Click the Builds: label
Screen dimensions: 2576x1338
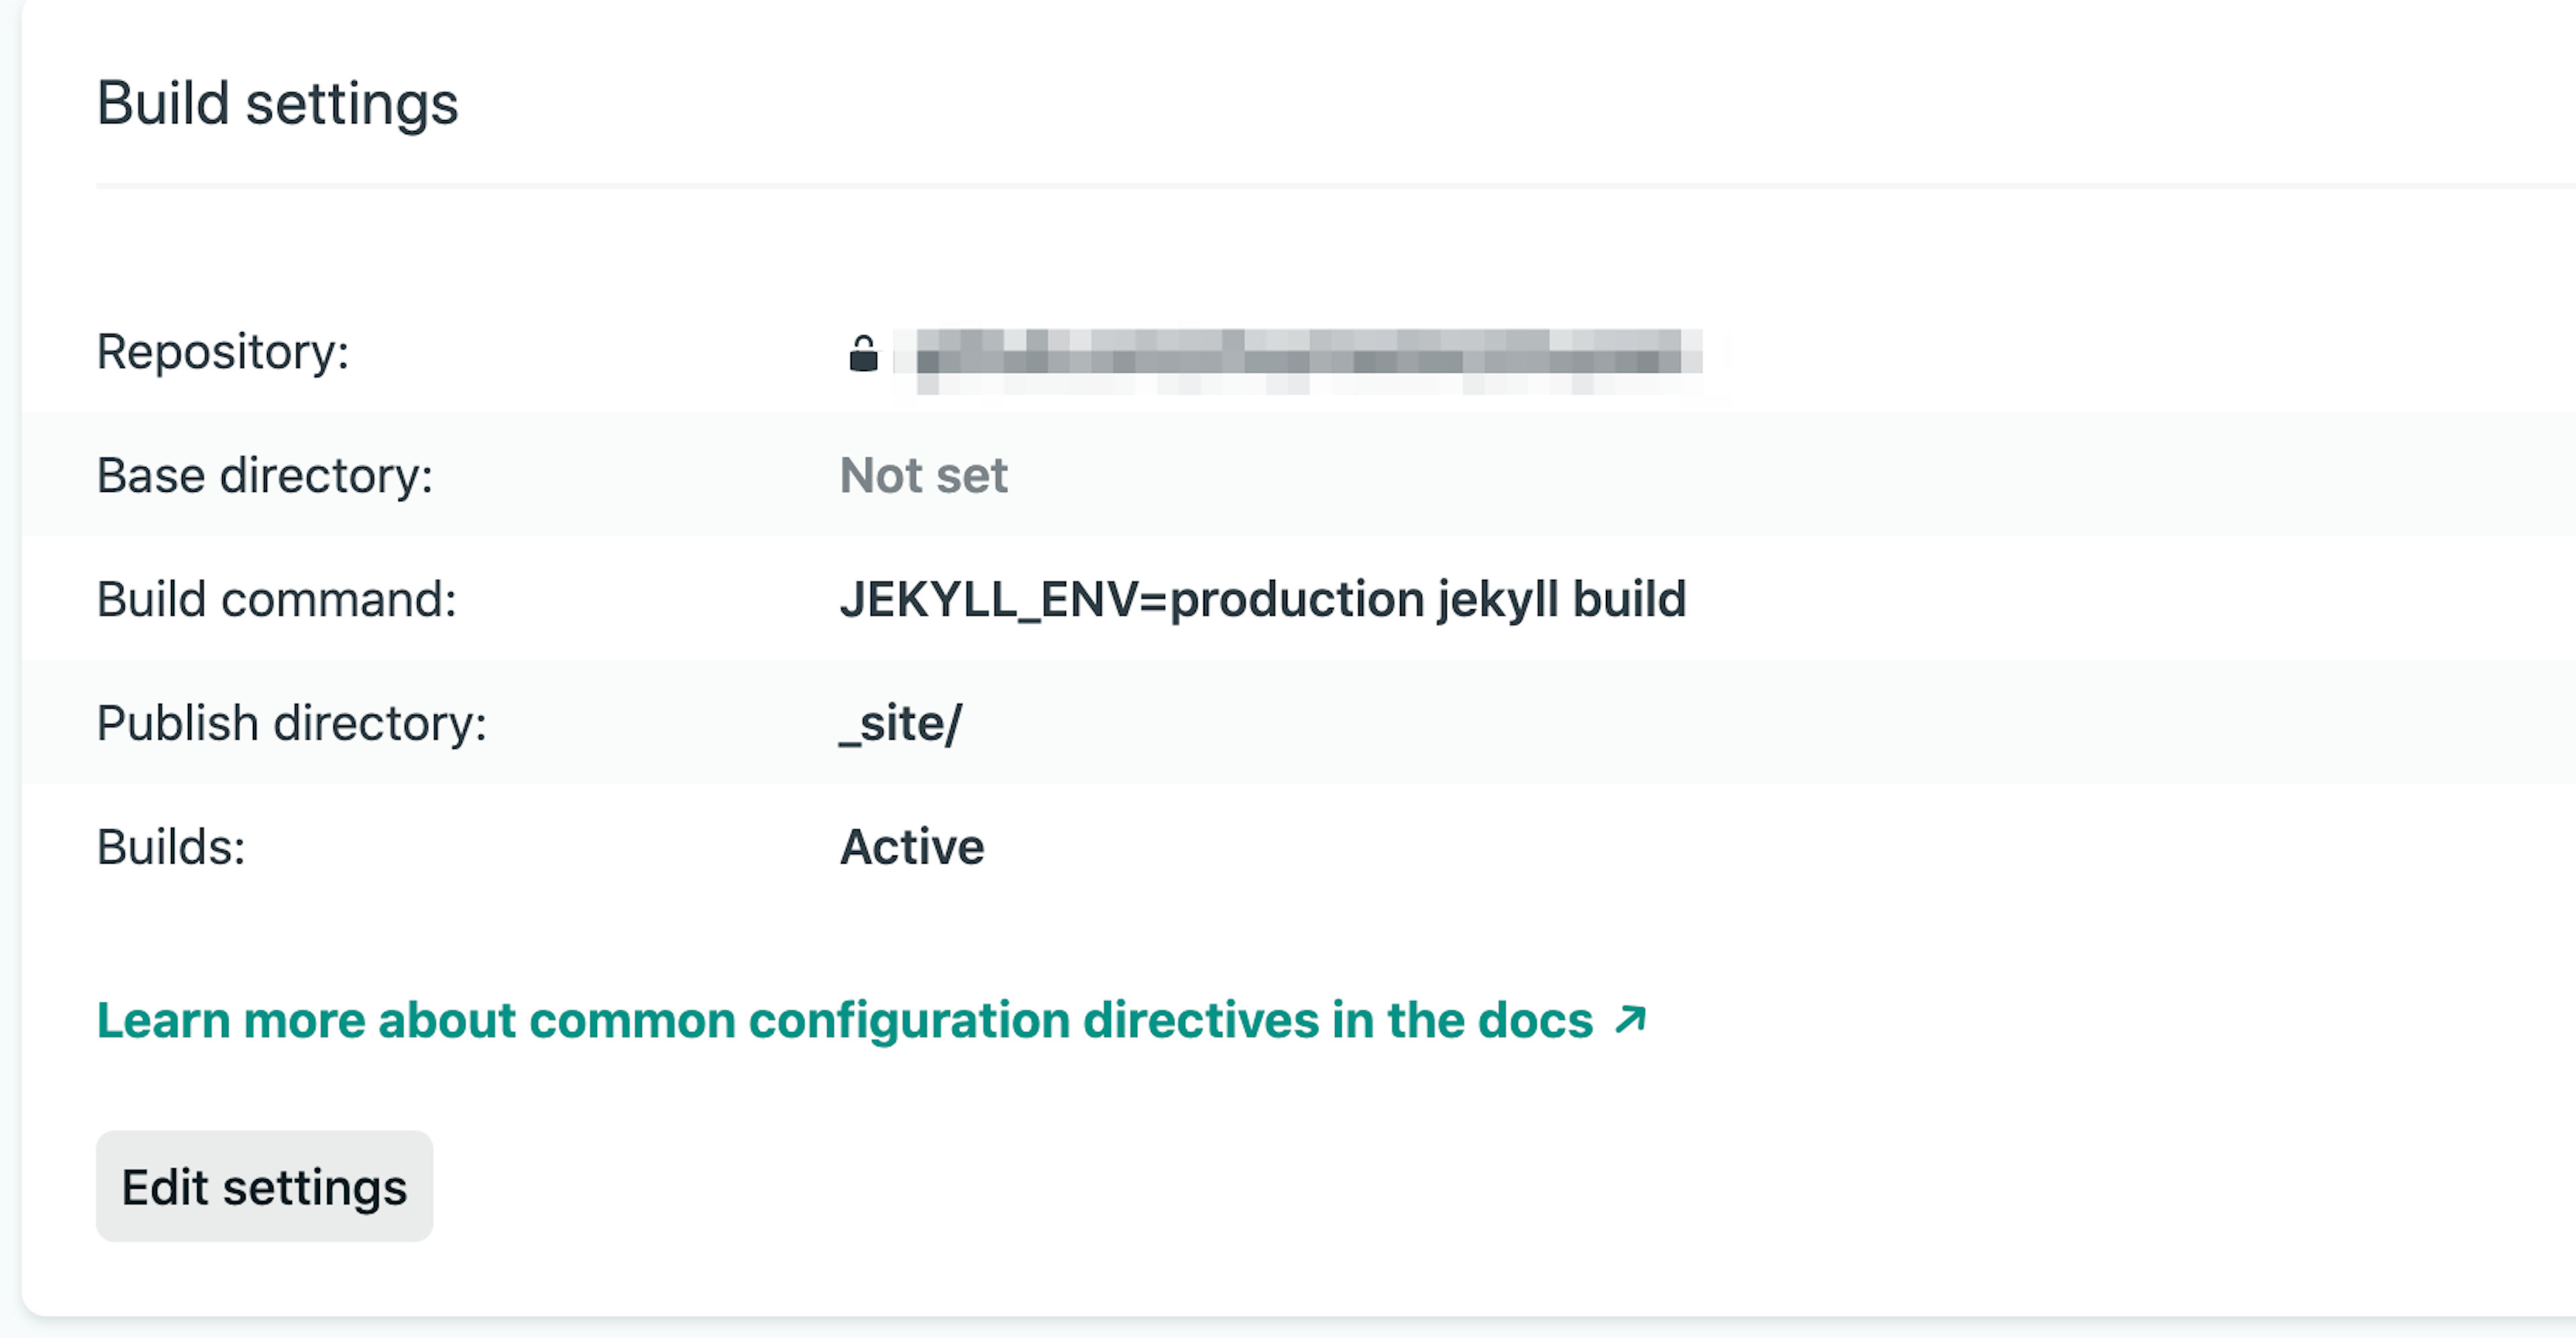[x=171, y=848]
